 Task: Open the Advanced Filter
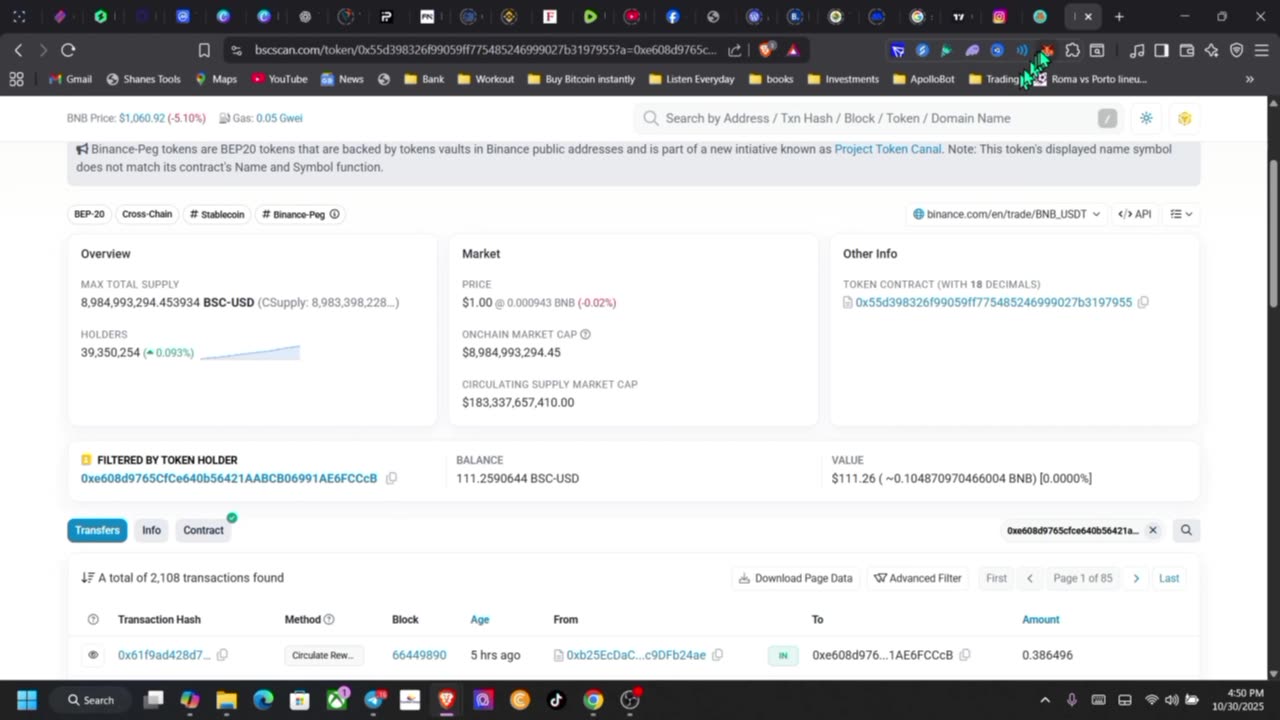tap(917, 578)
